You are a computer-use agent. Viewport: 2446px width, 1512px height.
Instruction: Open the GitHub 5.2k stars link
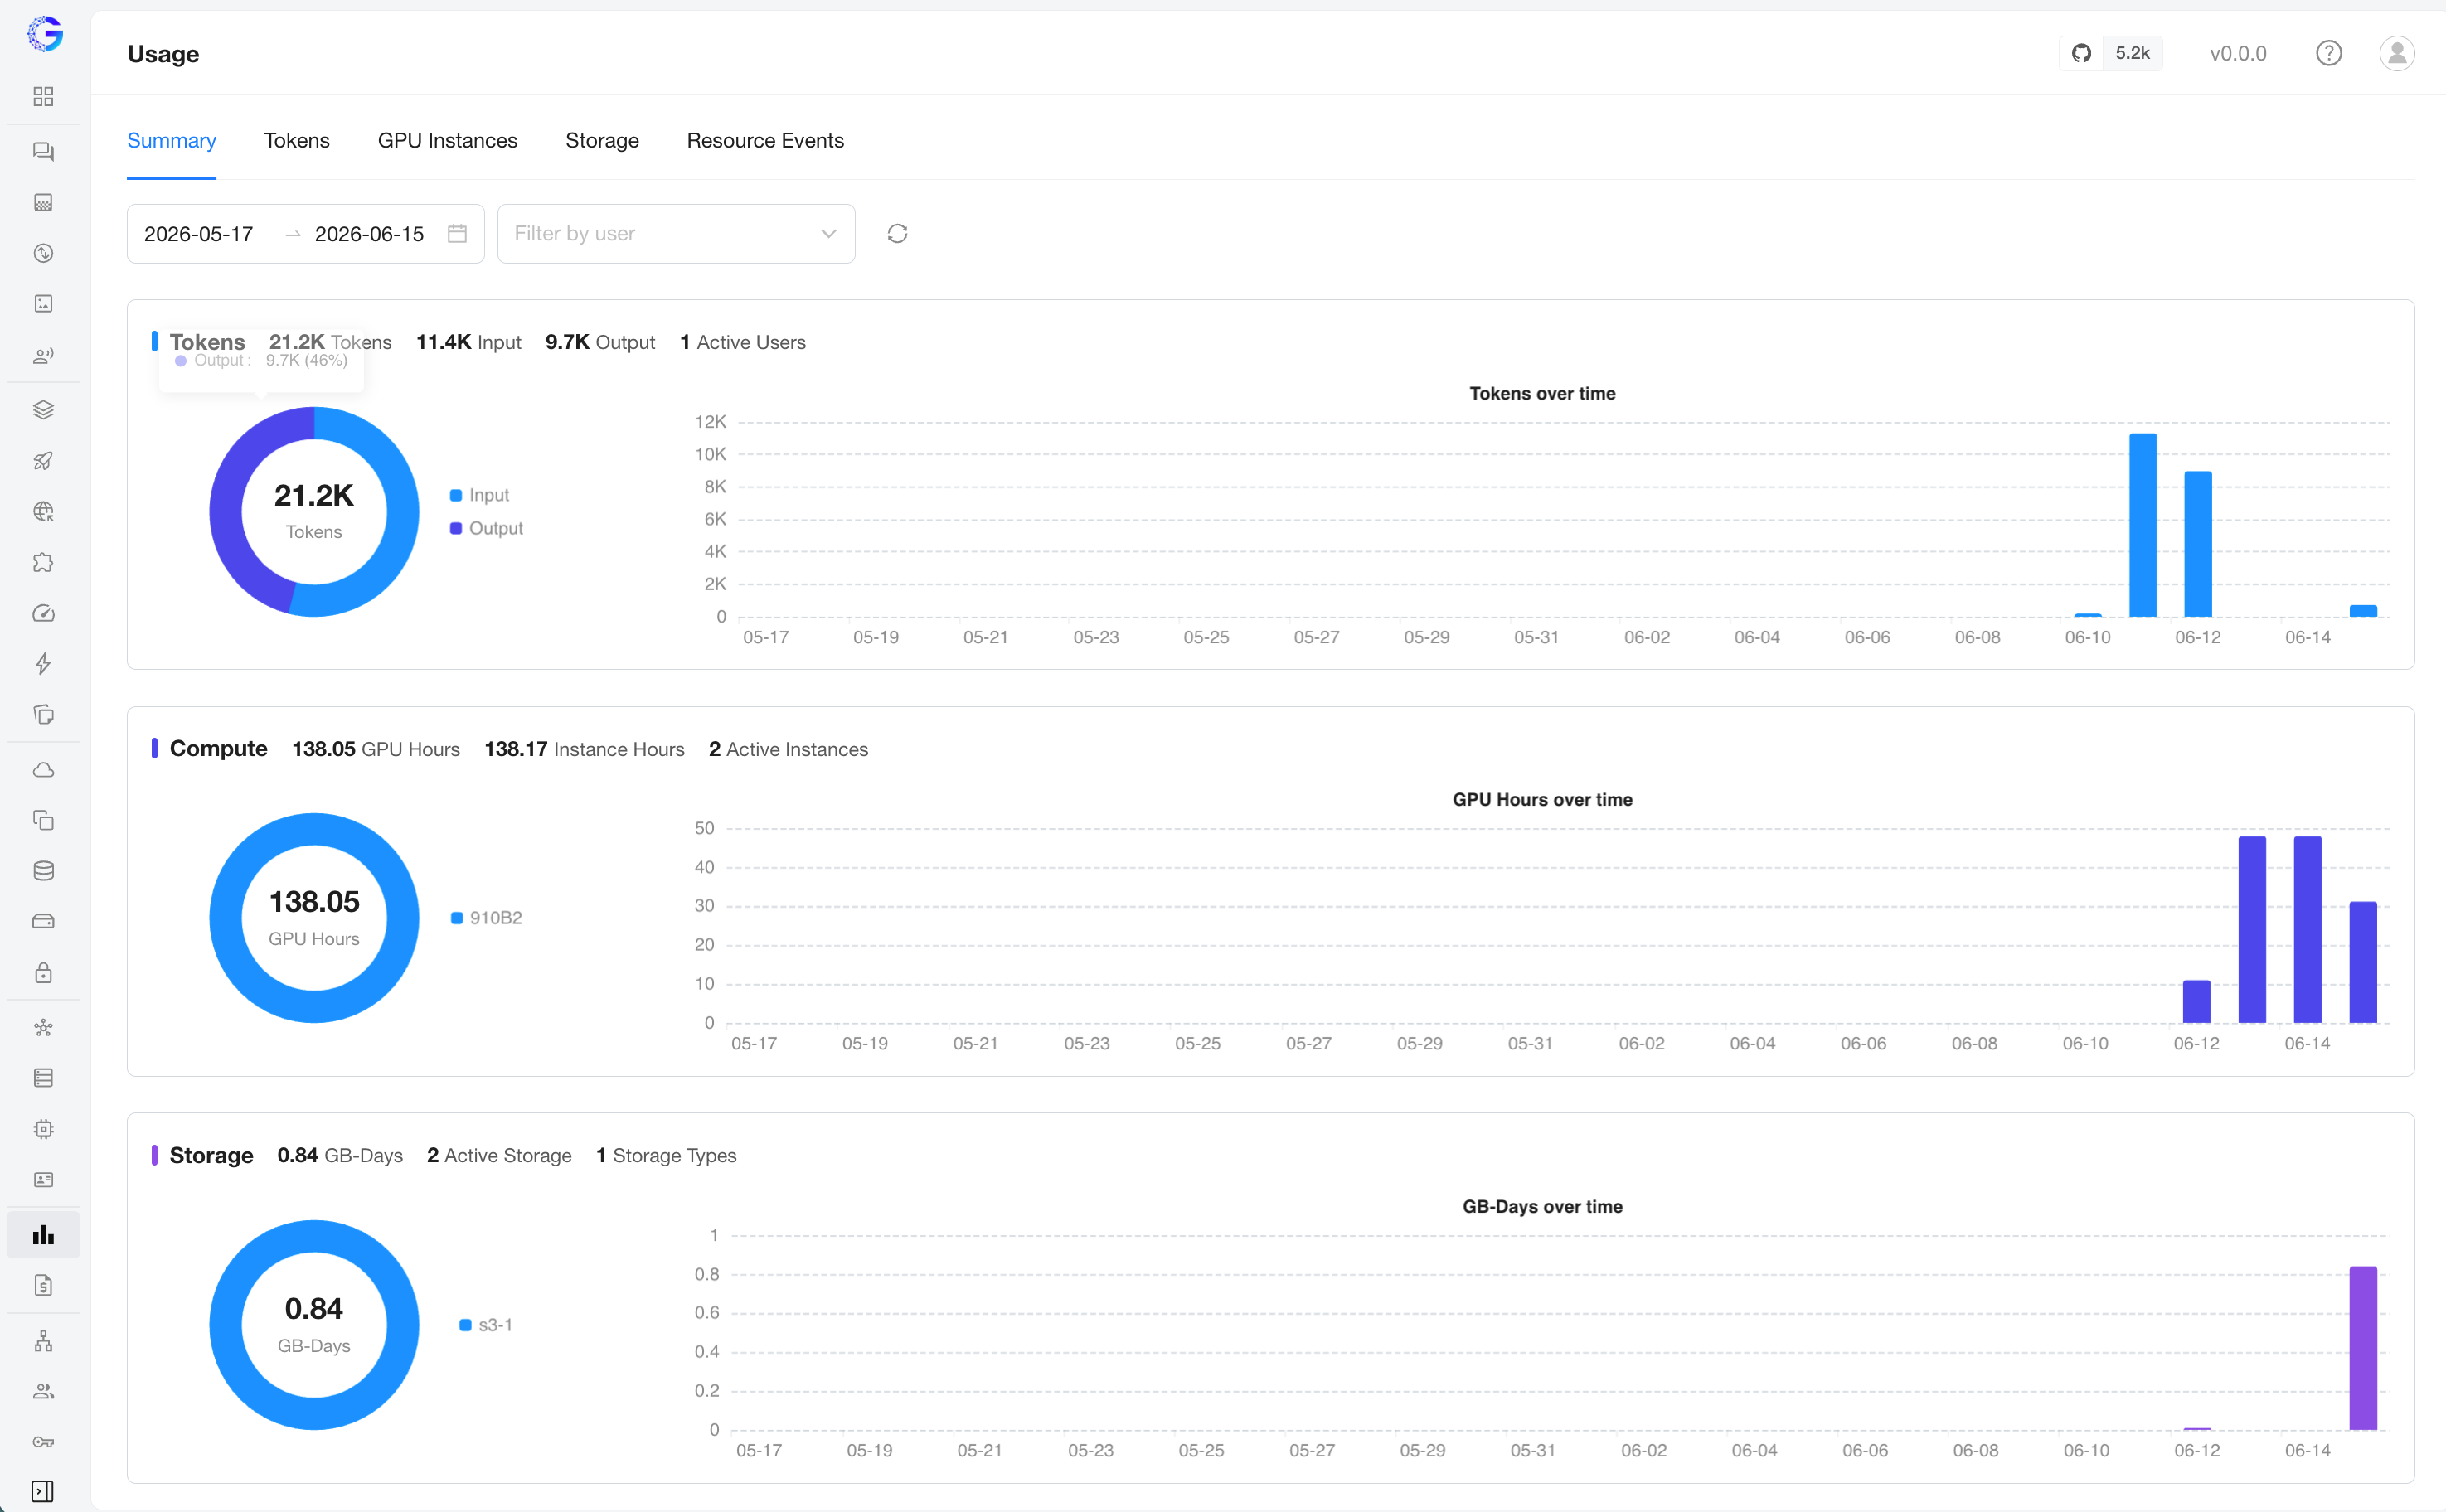pos(2111,53)
